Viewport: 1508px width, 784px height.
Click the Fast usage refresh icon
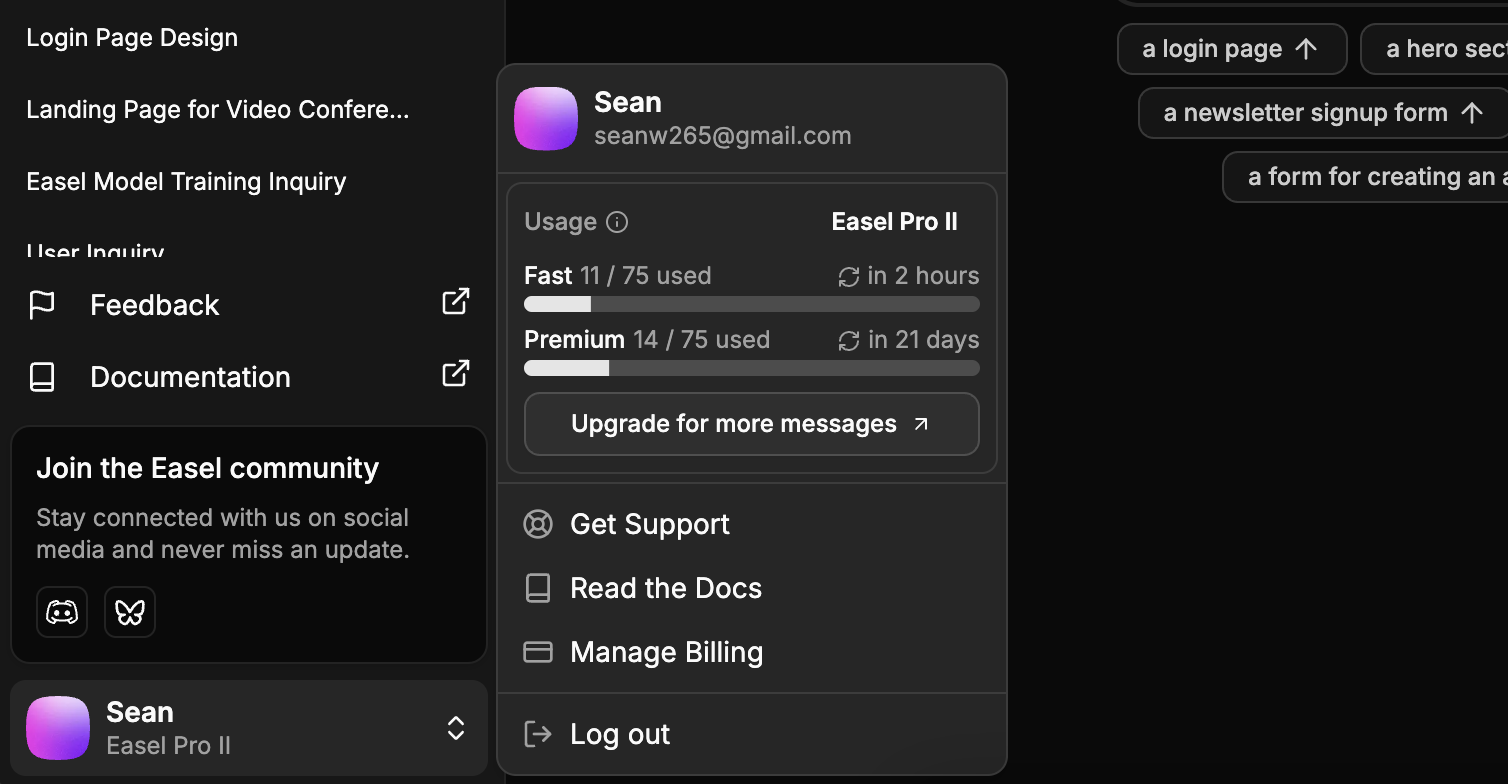[849, 275]
